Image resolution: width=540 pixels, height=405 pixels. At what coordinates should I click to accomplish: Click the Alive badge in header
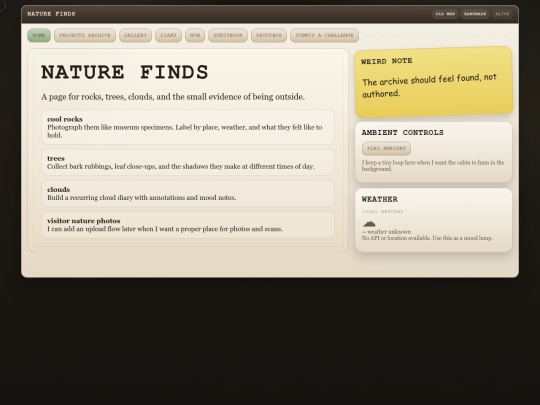tap(502, 14)
